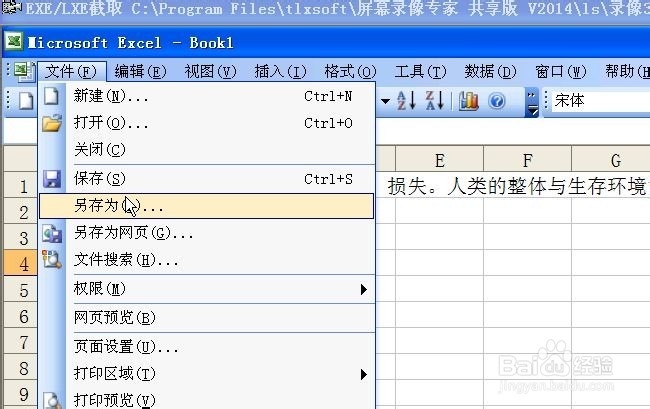
Task: Click the Select All corner box
Action: point(20,159)
